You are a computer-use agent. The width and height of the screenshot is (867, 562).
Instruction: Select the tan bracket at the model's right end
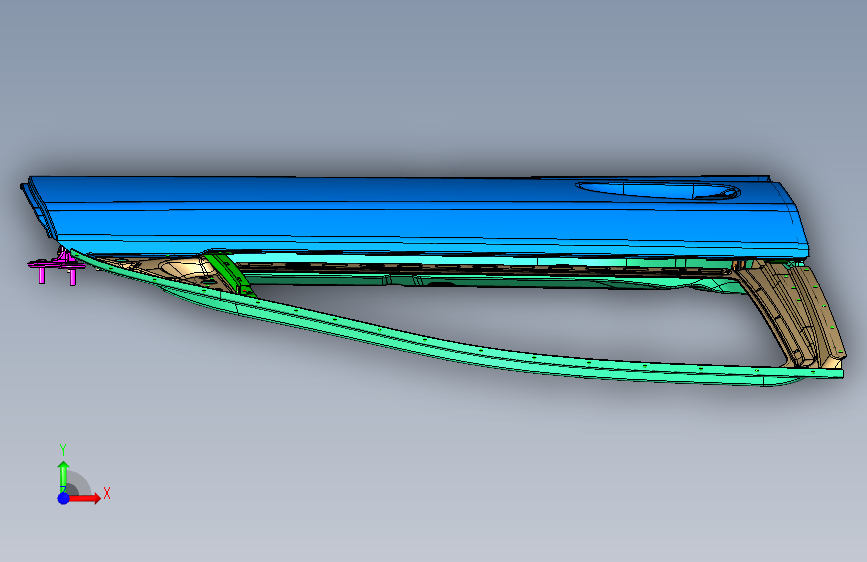[x=791, y=313]
